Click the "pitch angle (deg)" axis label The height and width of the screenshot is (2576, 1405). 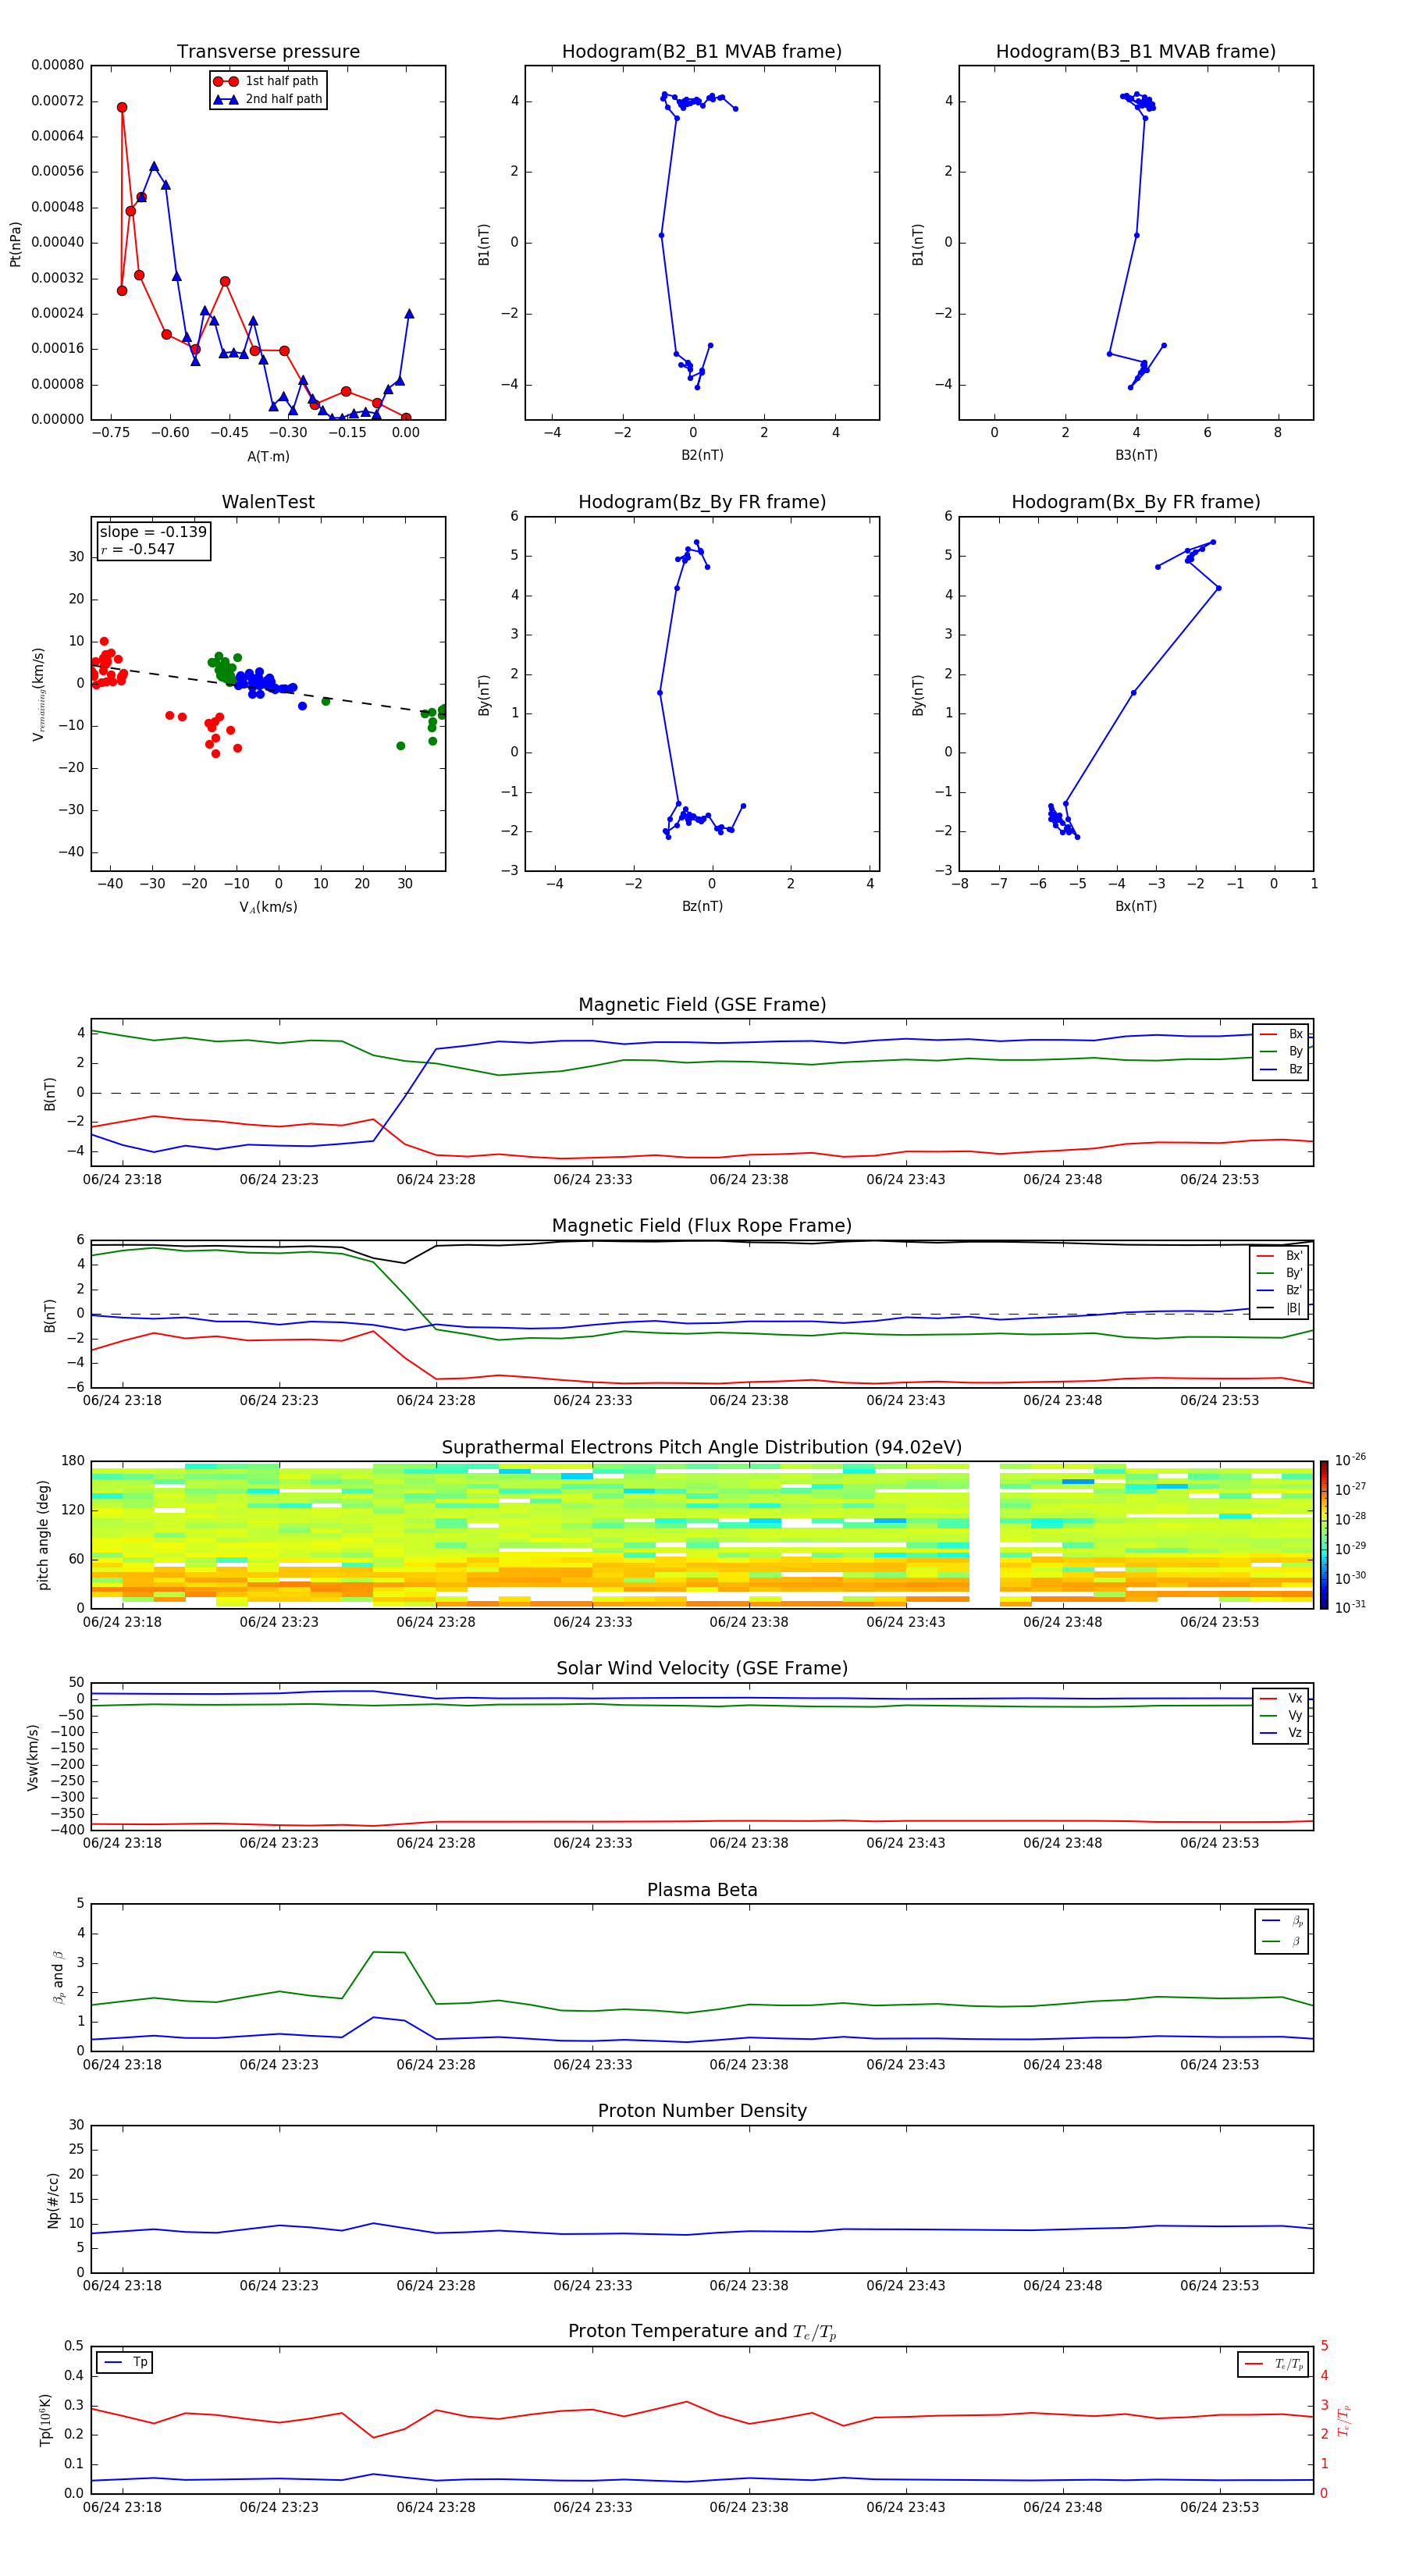click(x=43, y=1535)
